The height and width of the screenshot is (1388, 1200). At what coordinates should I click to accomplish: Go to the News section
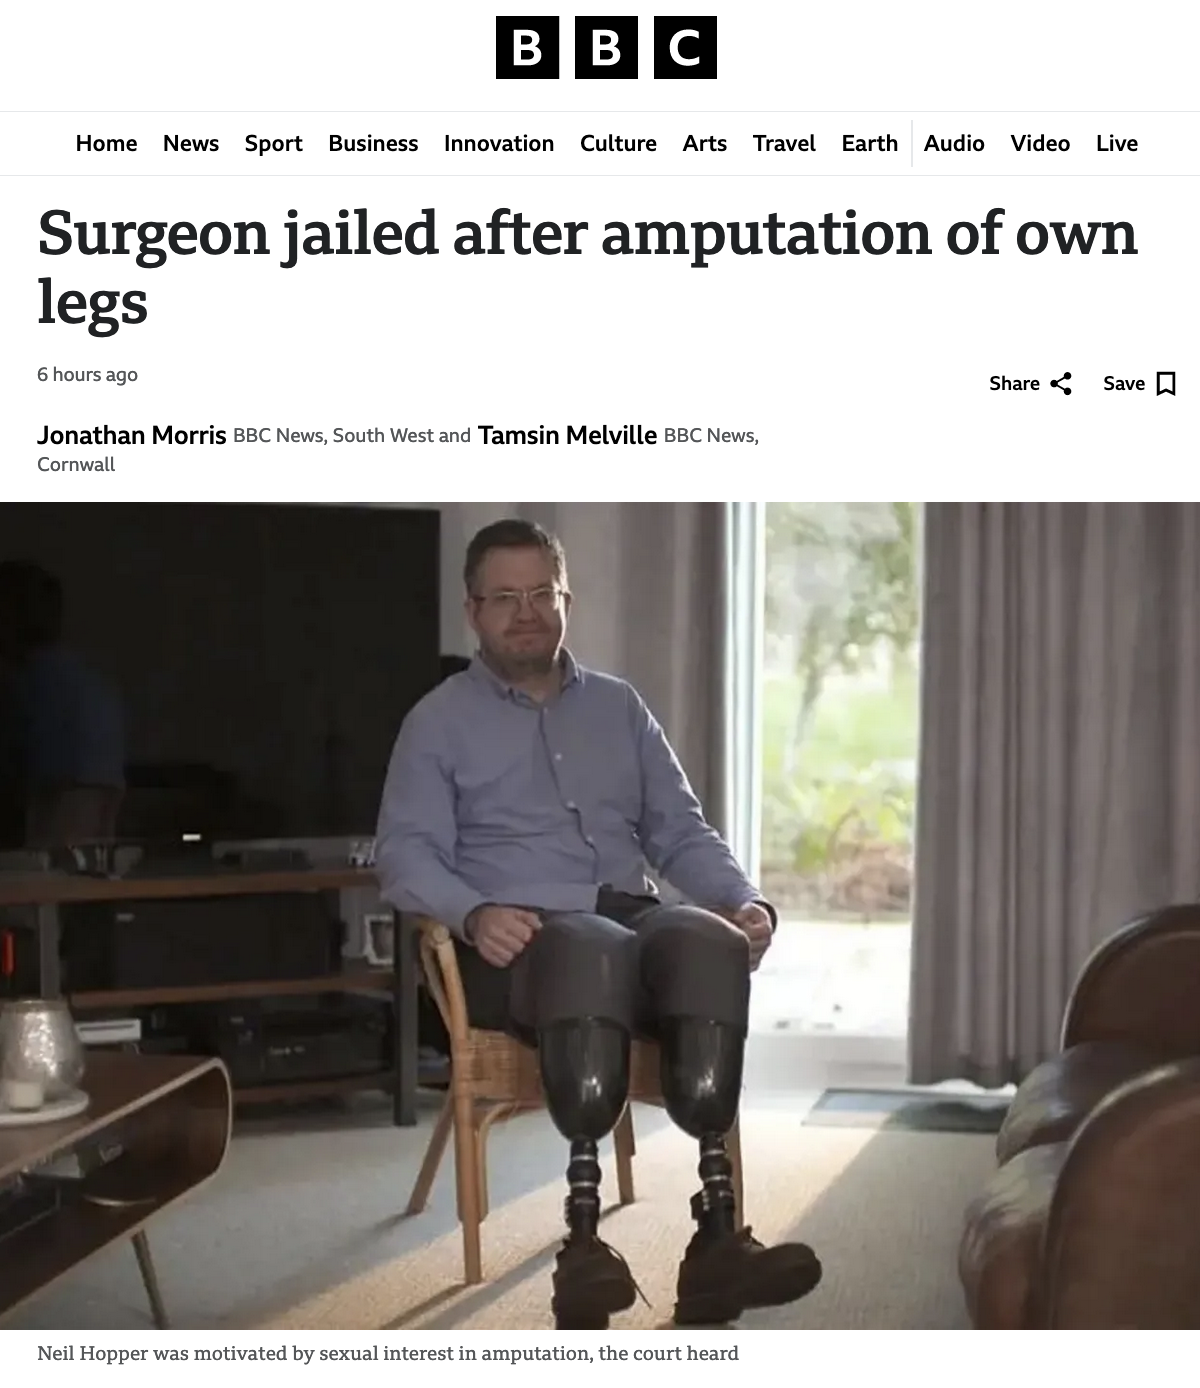point(191,143)
